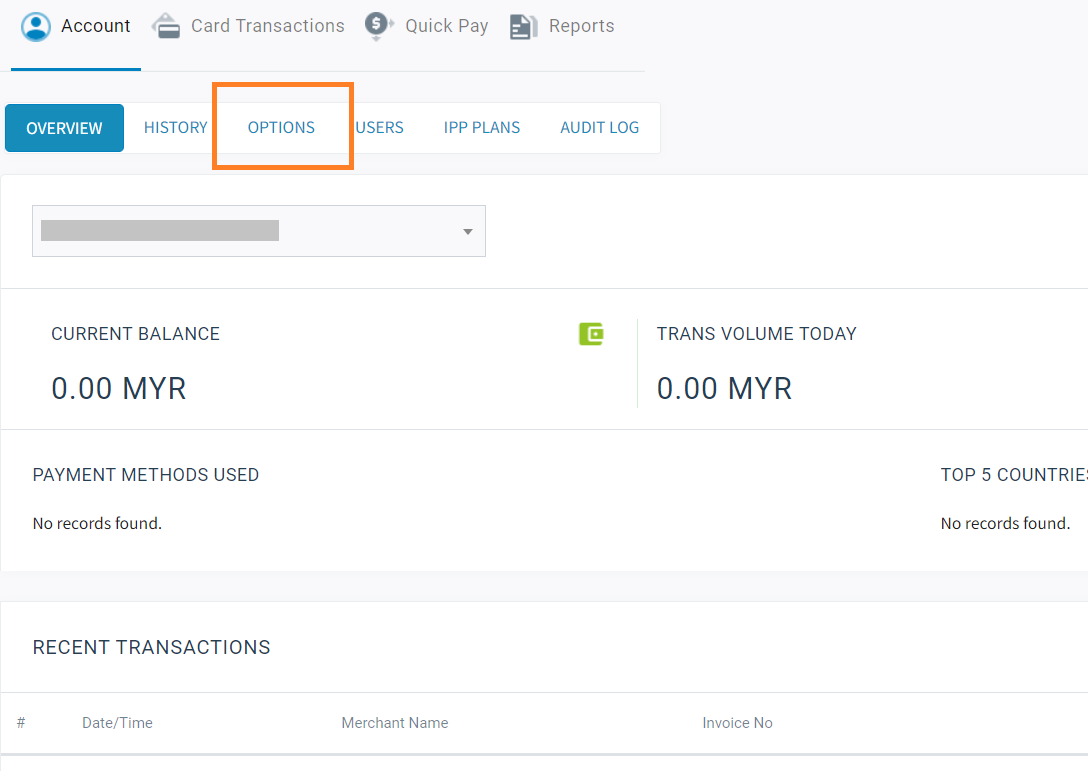Open the Card Transactions navigation tab
This screenshot has height=774, width=1088.
[249, 26]
